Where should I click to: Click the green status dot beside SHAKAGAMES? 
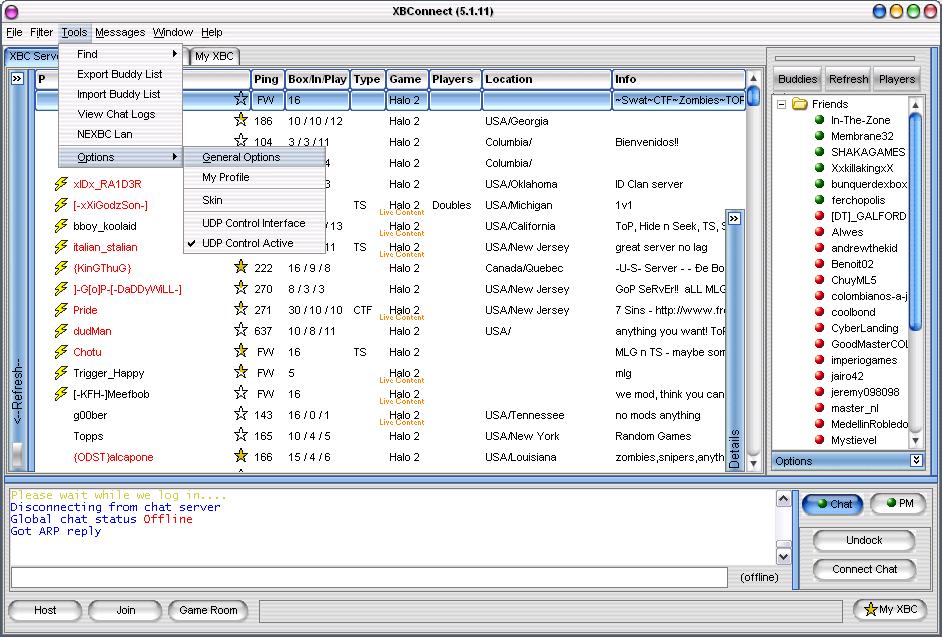tap(819, 151)
